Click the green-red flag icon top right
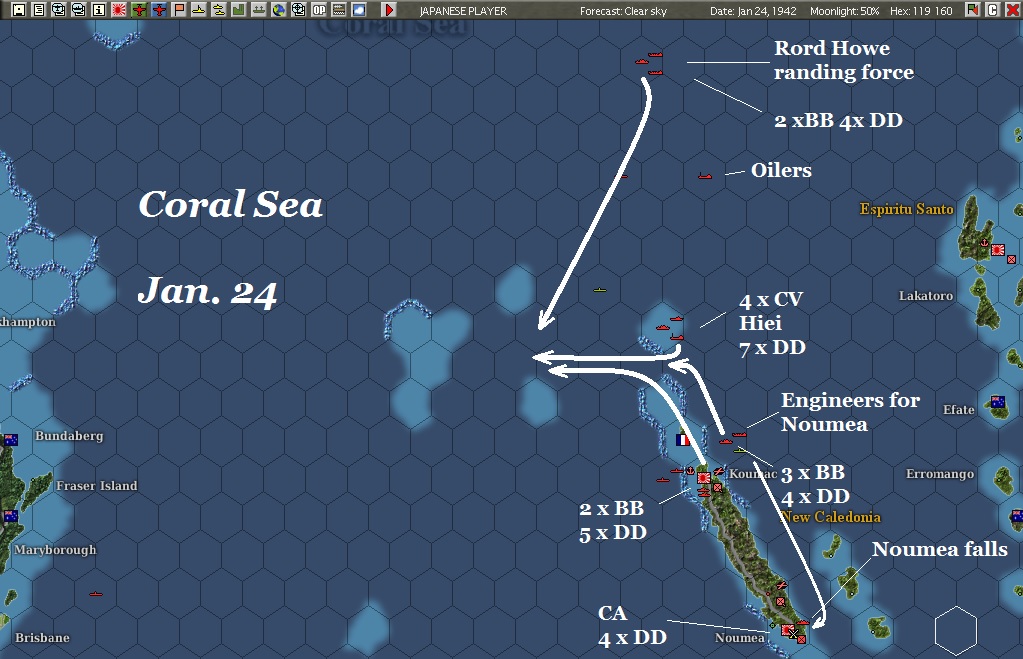 tap(973, 10)
